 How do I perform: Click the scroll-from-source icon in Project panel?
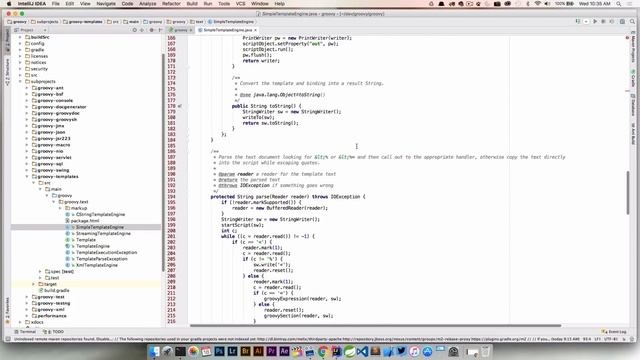point(134,30)
